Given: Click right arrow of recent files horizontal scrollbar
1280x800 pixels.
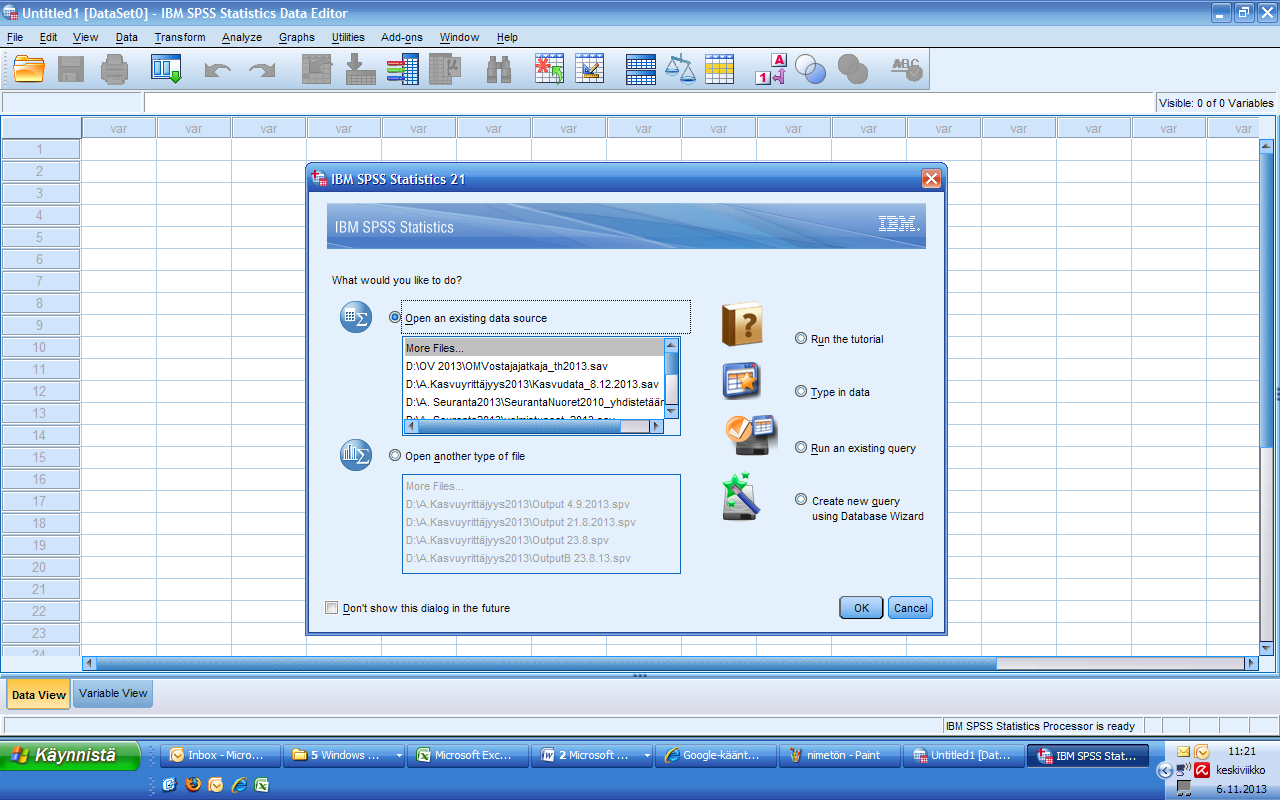Looking at the screenshot, I should (656, 426).
